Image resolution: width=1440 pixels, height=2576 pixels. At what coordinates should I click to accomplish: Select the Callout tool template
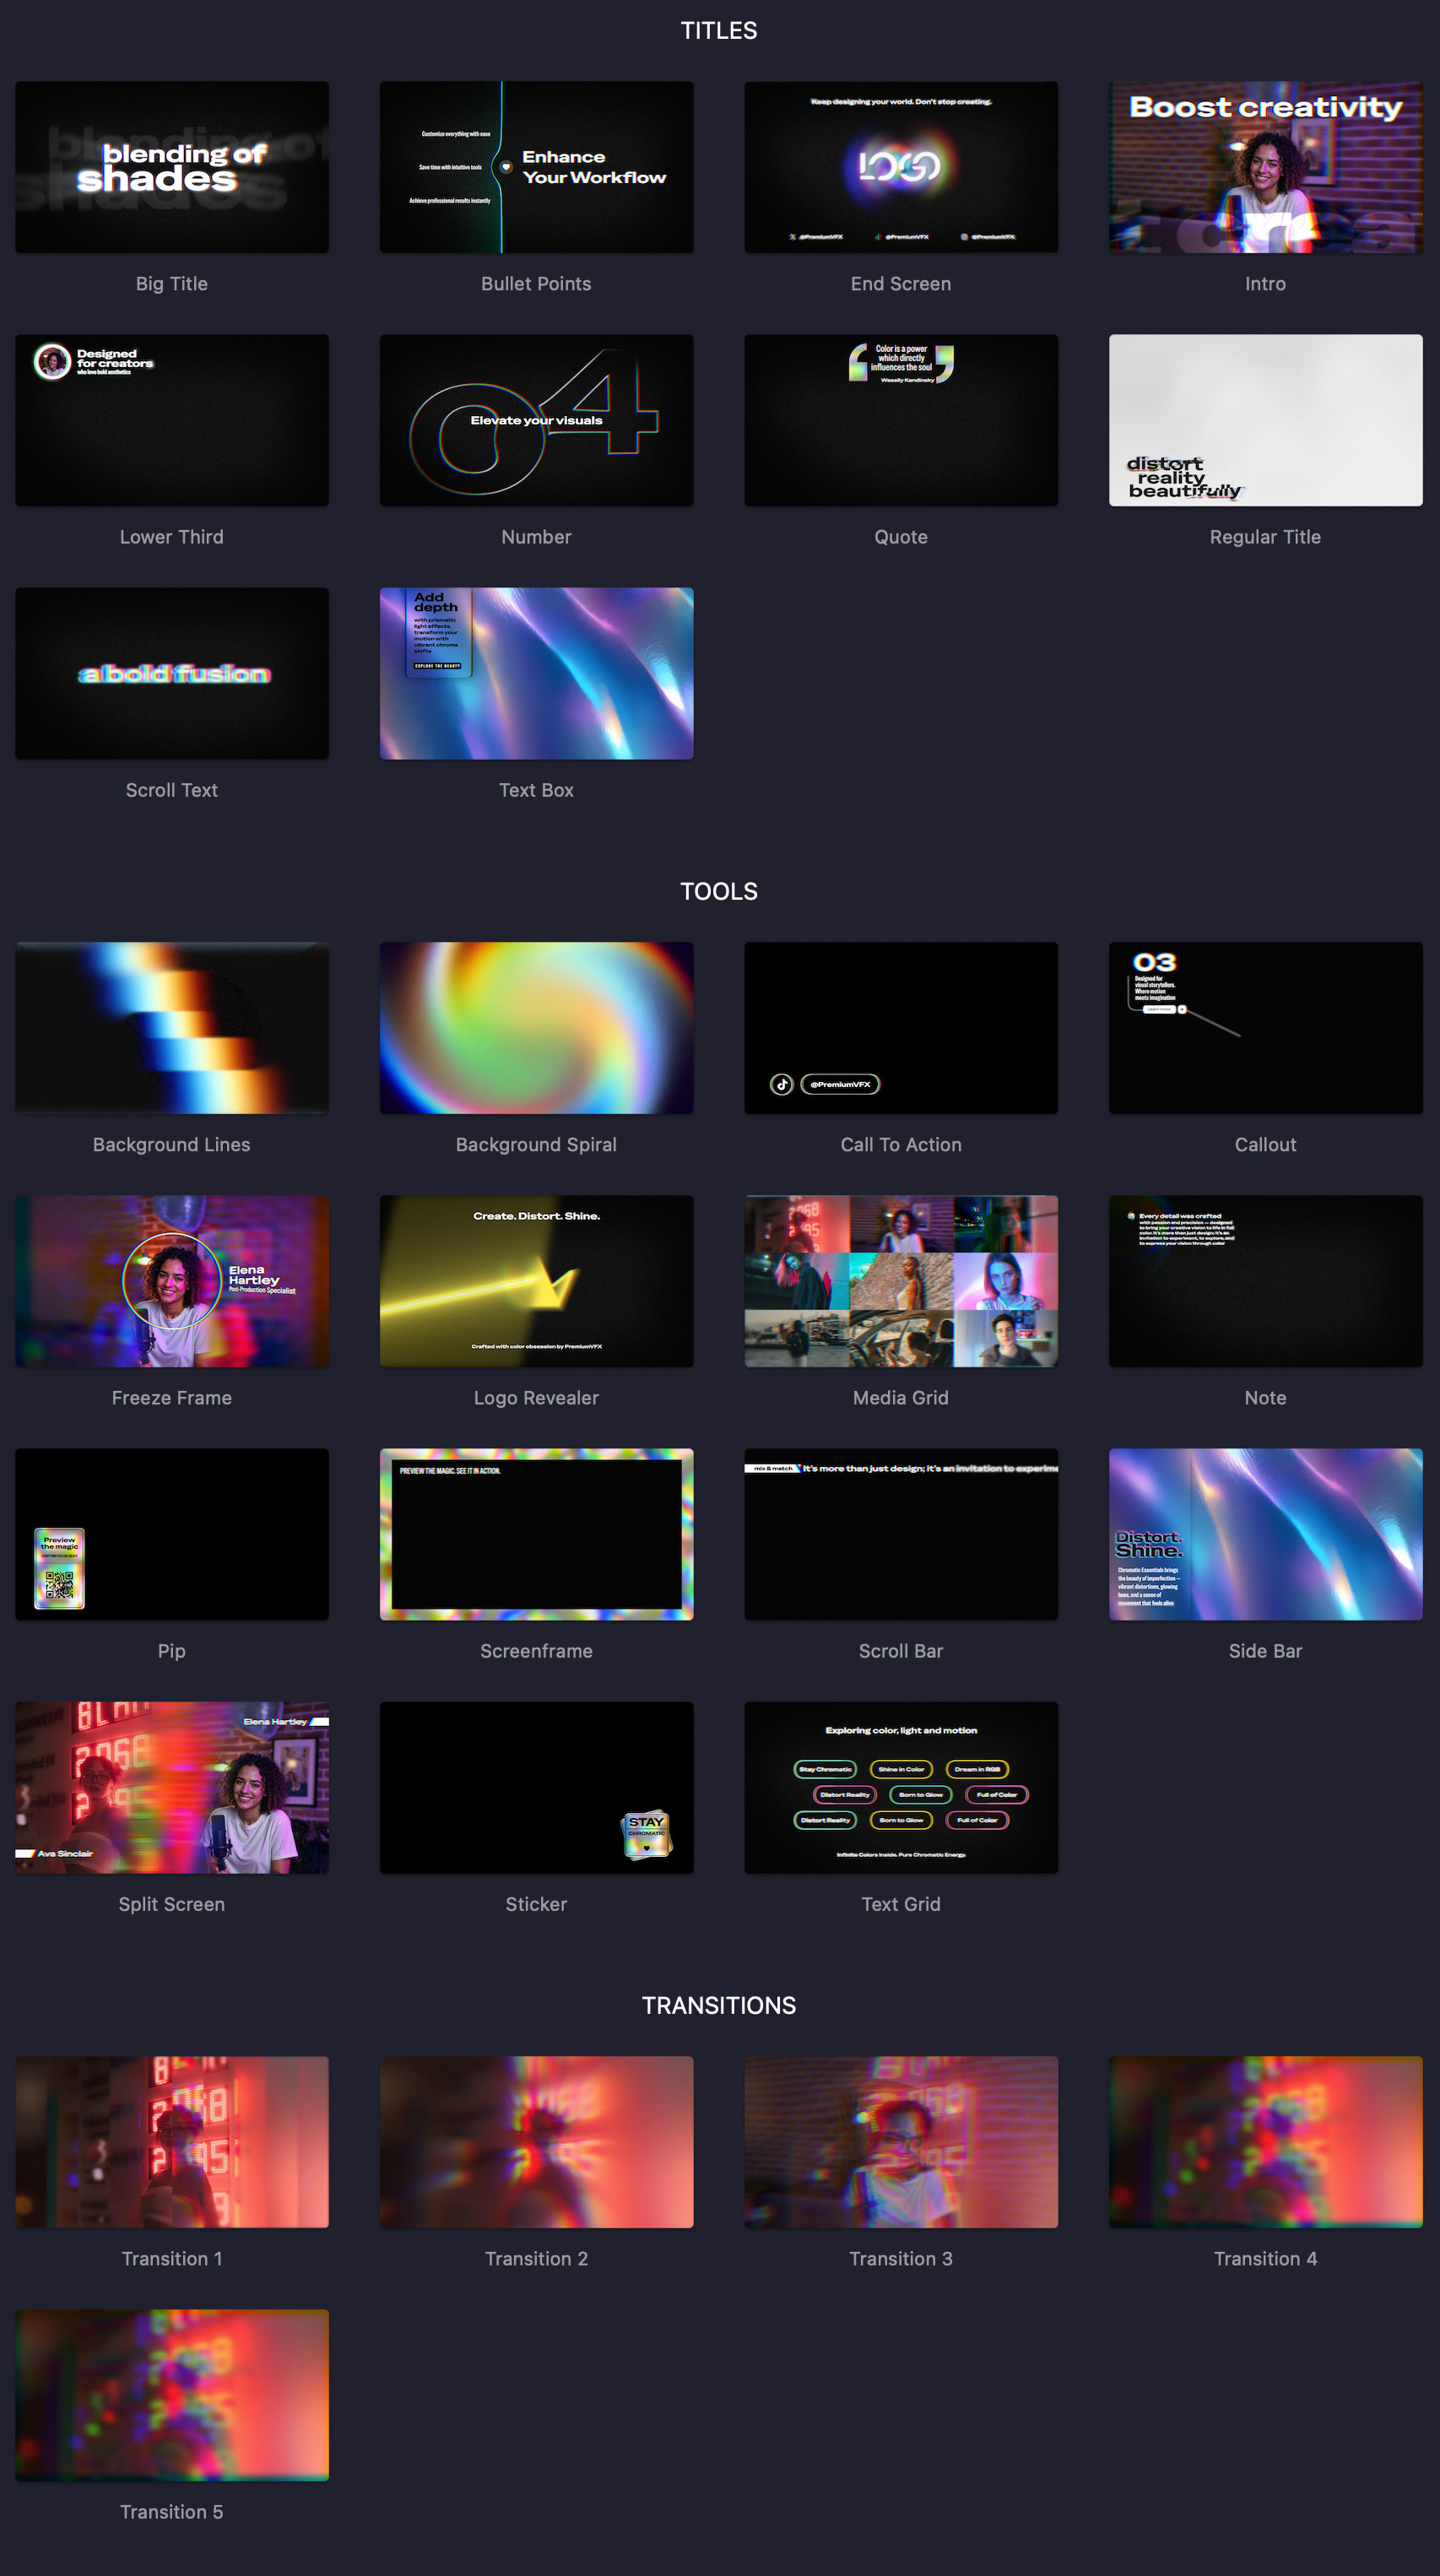click(1264, 1027)
